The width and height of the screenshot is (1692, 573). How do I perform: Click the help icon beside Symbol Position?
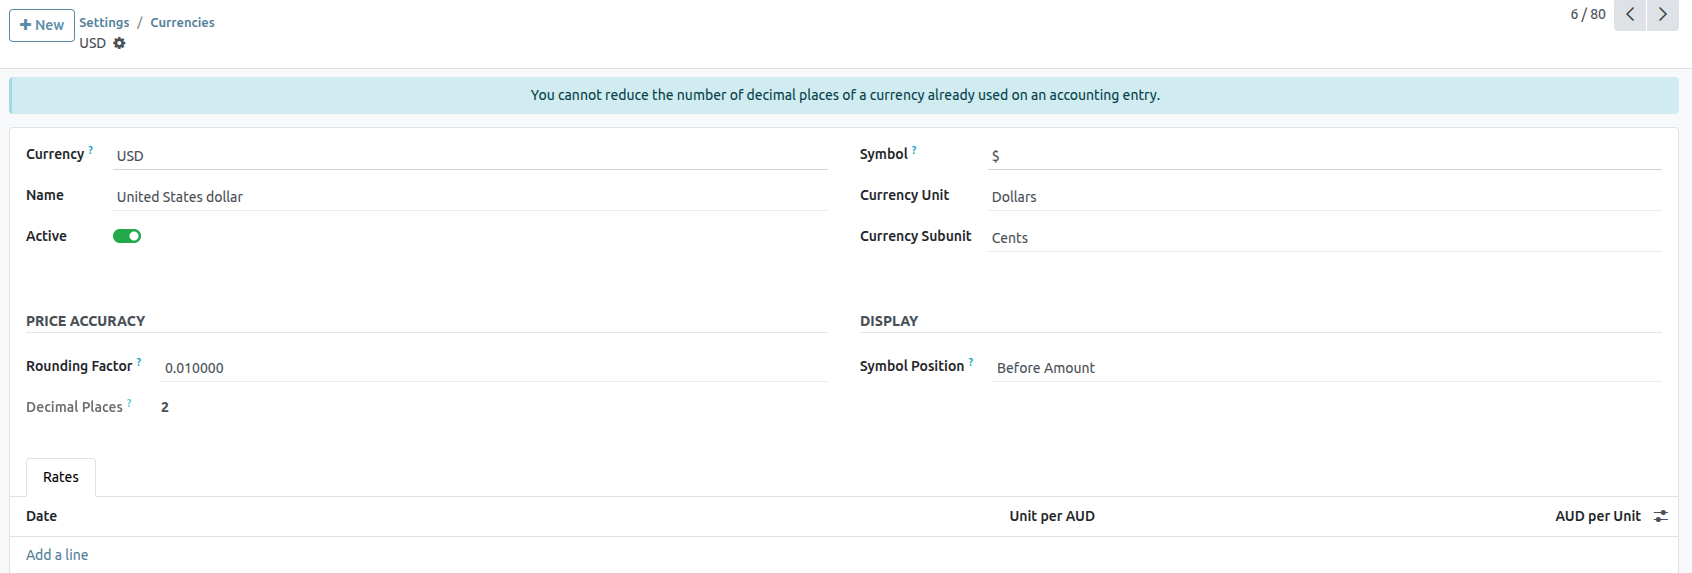point(971,362)
